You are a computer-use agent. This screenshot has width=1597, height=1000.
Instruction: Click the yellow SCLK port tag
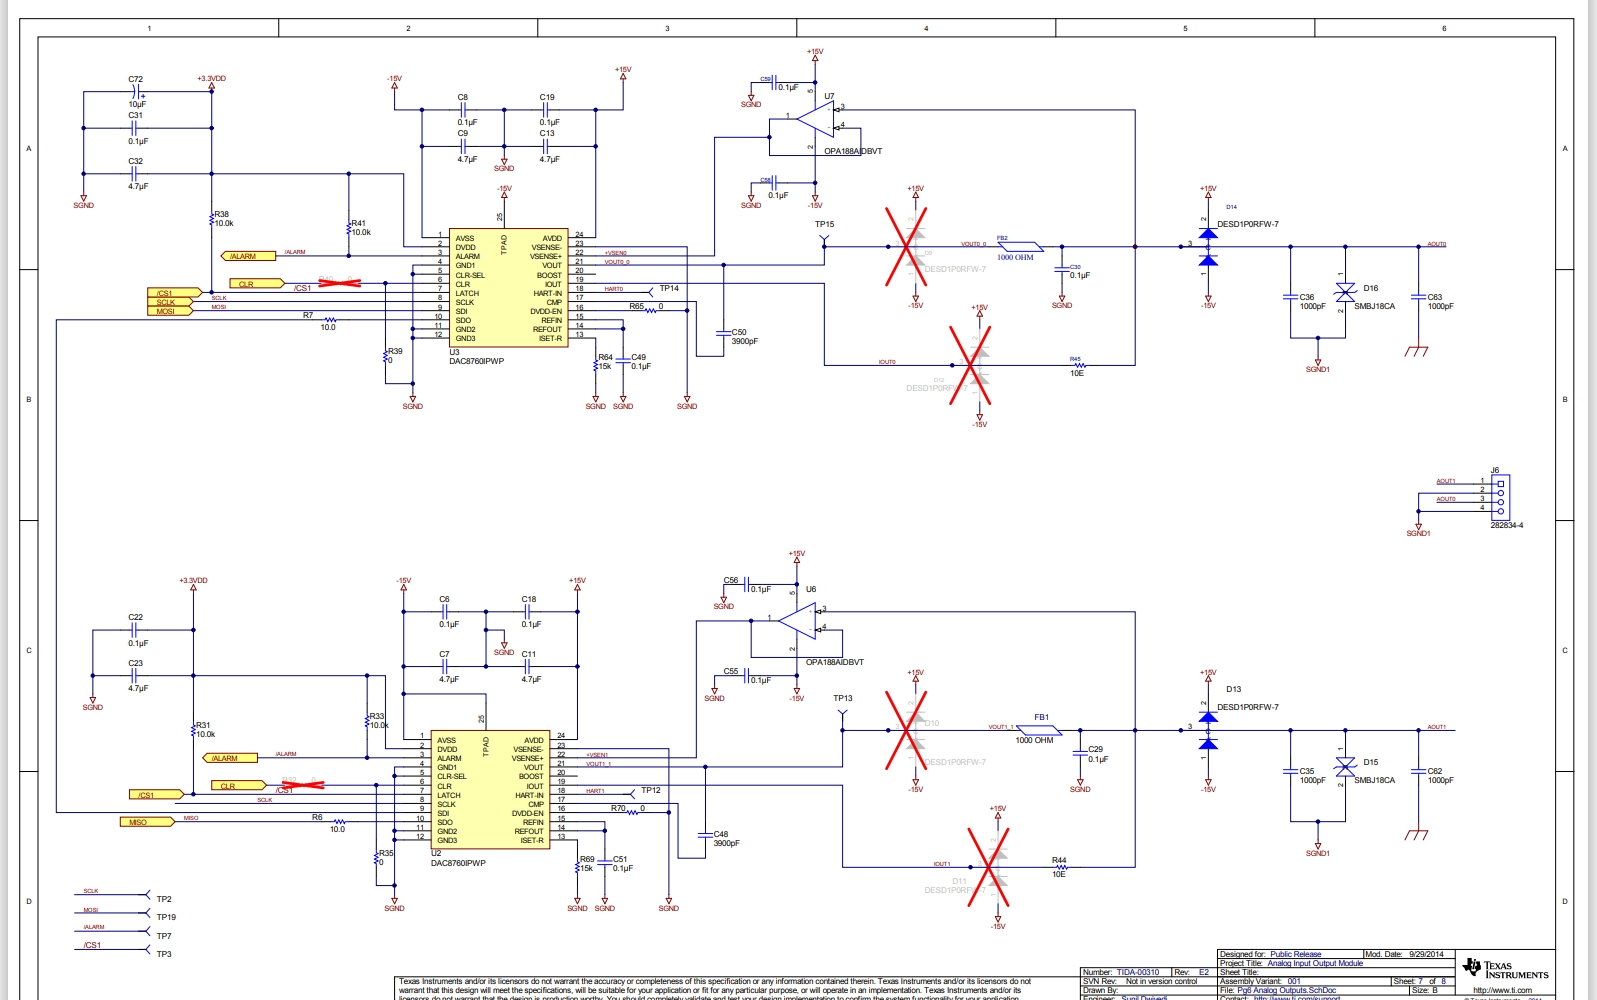click(166, 302)
